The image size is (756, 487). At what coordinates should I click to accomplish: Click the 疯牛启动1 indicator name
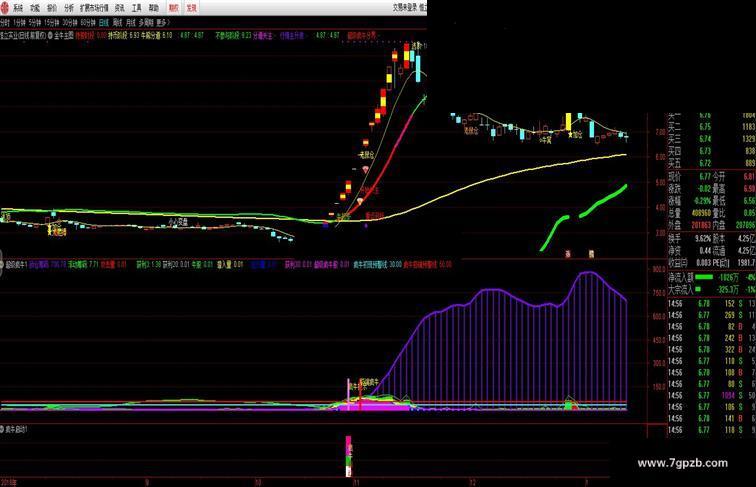tap(16, 429)
